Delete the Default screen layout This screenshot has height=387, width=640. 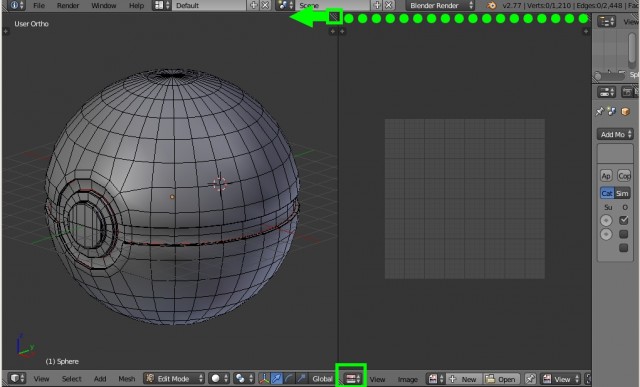point(265,5)
